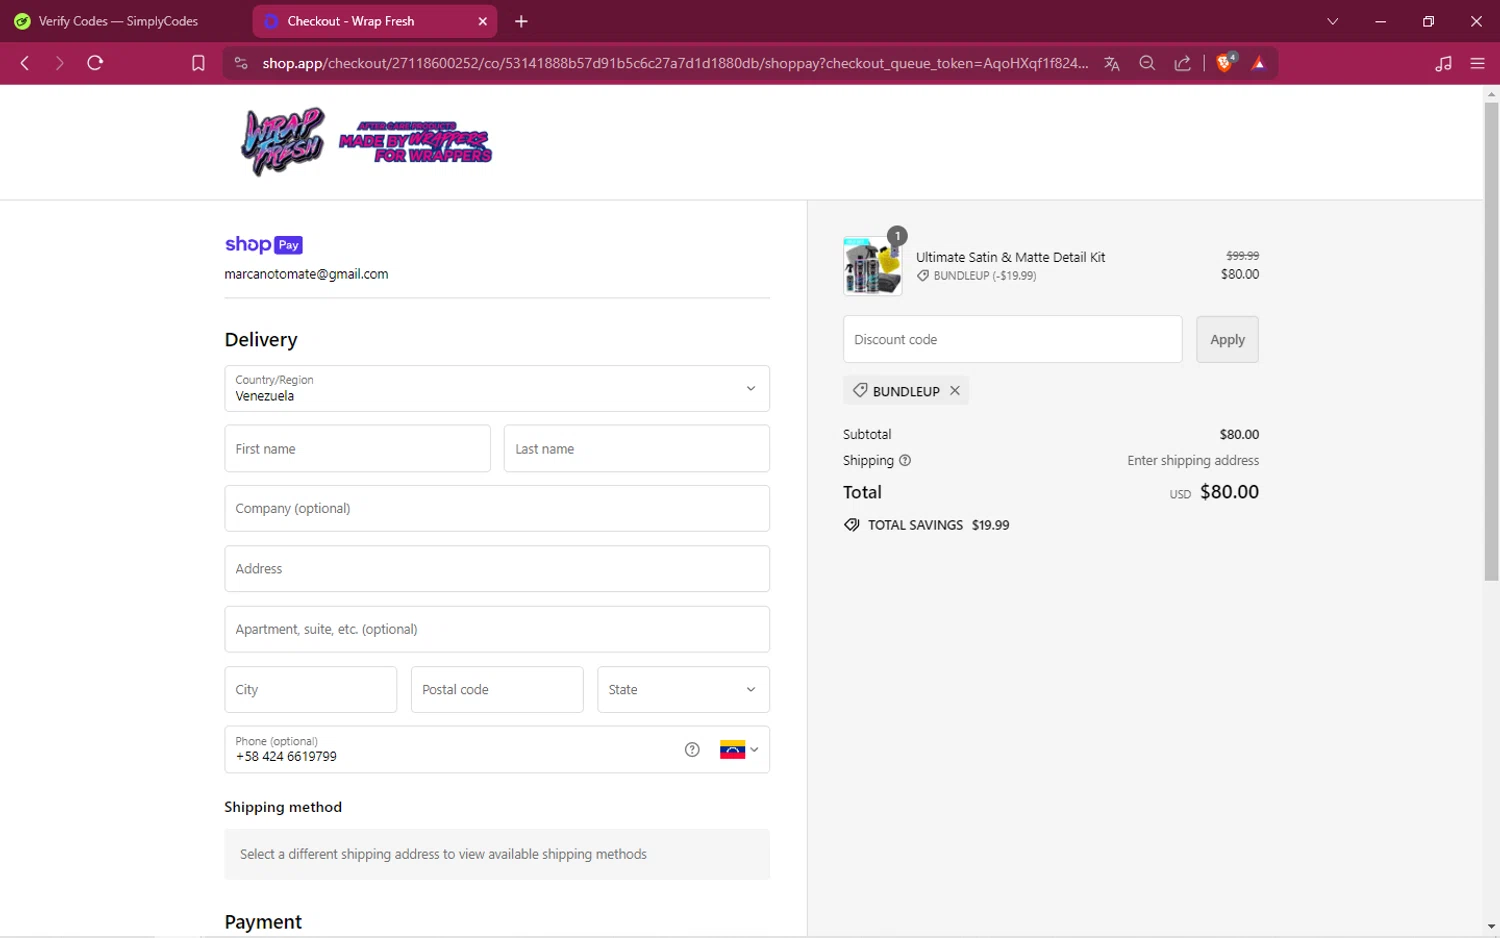Screen dimensions: 1500x938
Task: Open site settings icon beside the URL
Action: tap(241, 63)
